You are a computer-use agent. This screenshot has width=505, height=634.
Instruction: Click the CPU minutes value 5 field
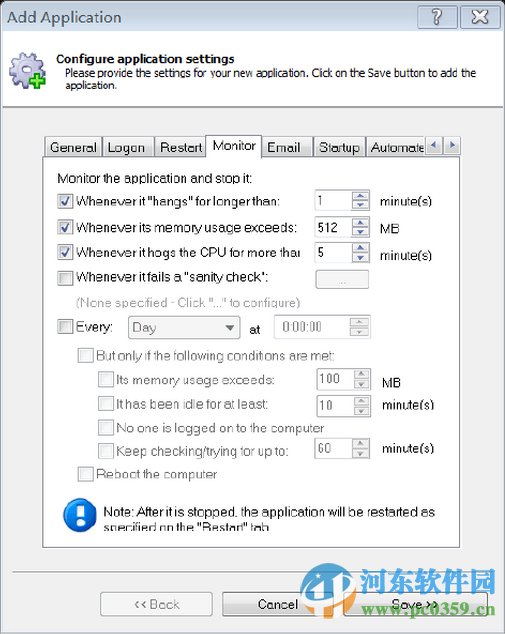pos(333,252)
